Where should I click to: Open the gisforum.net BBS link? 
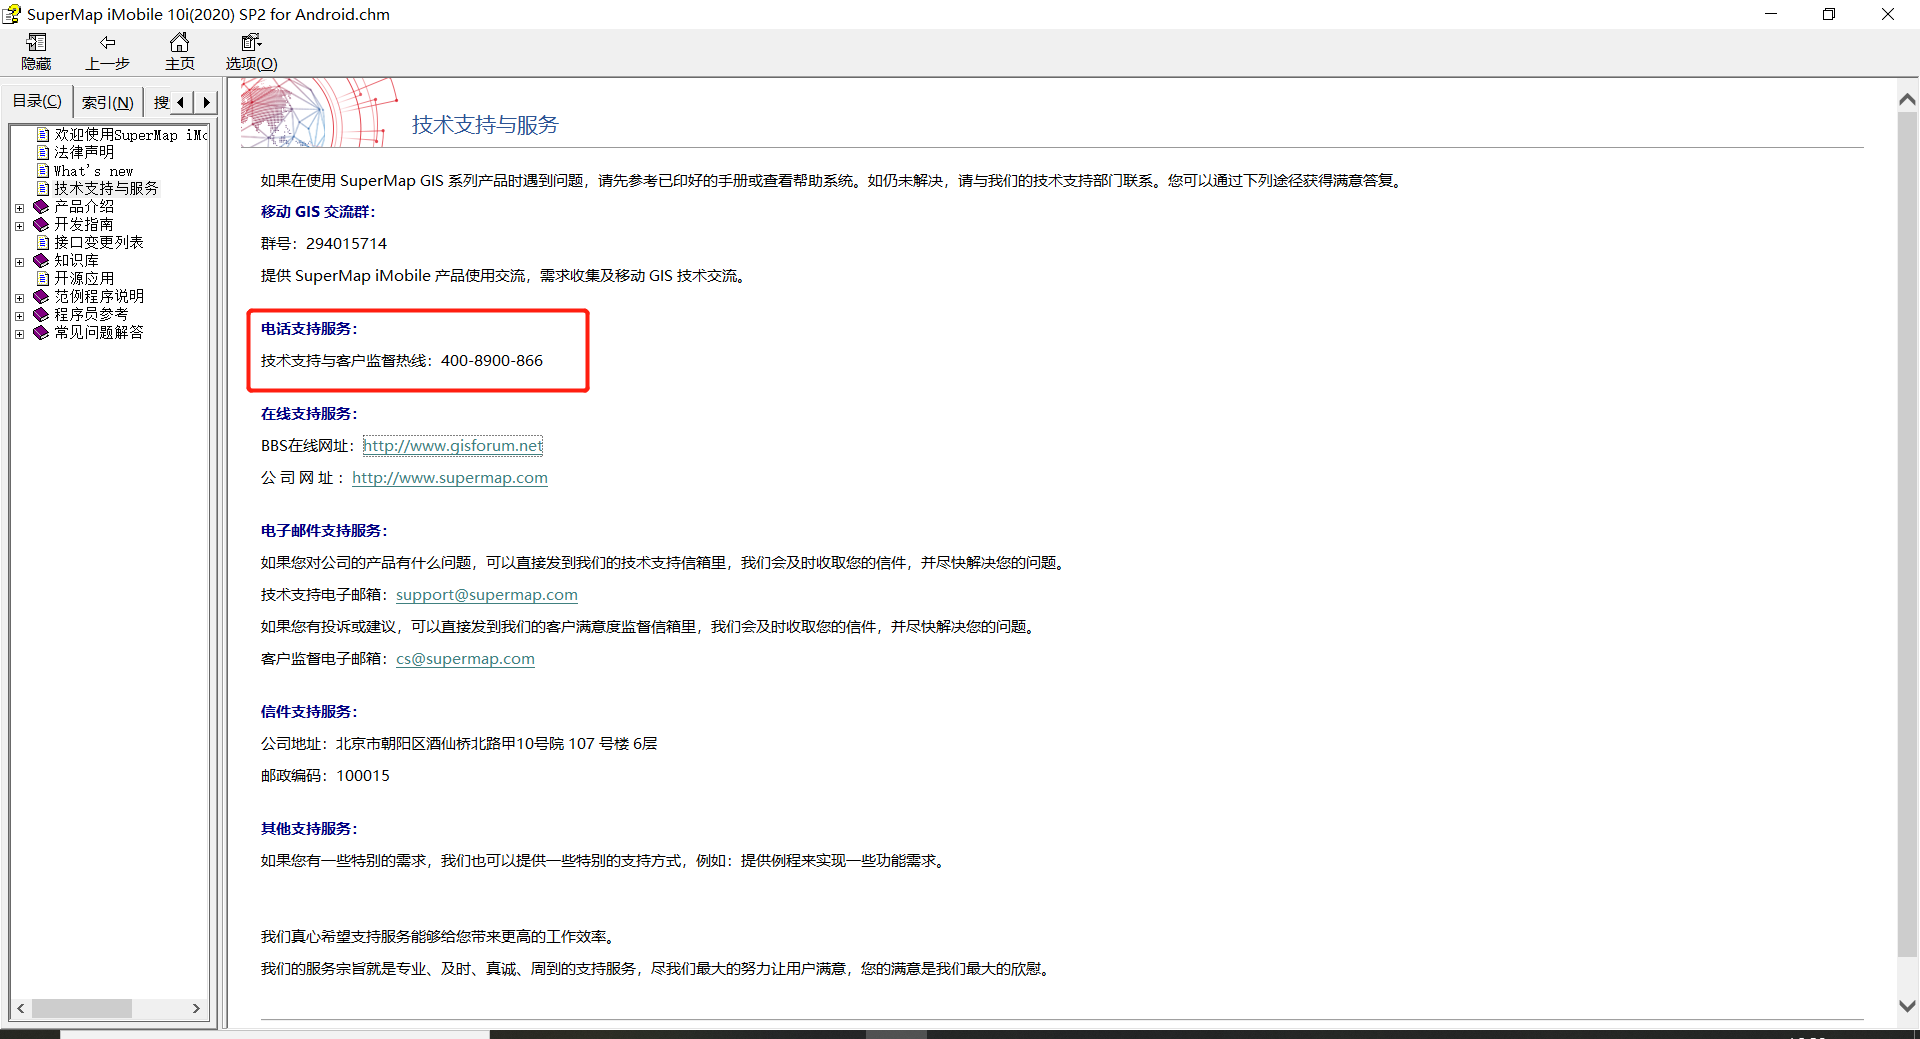(x=452, y=445)
